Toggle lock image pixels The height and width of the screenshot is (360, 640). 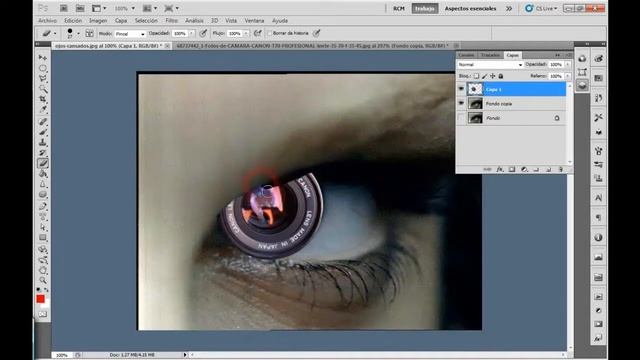click(484, 76)
